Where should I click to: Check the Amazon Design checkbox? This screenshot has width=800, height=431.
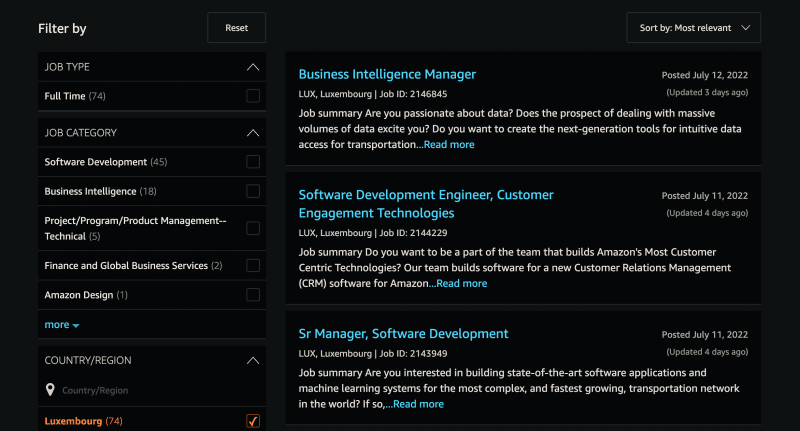tap(253, 295)
